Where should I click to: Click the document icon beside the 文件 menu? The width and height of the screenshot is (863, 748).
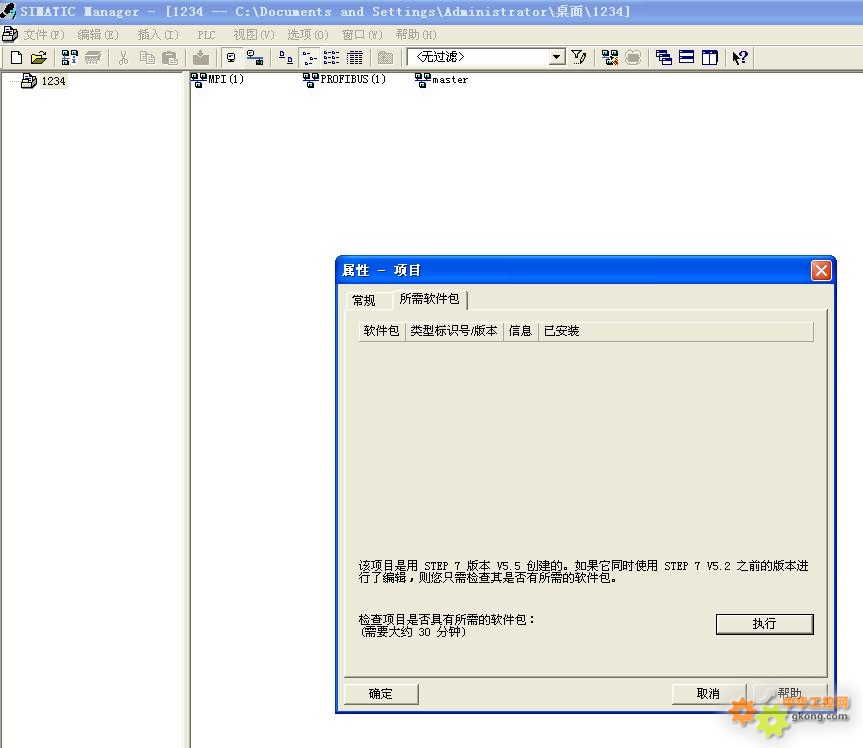point(10,34)
